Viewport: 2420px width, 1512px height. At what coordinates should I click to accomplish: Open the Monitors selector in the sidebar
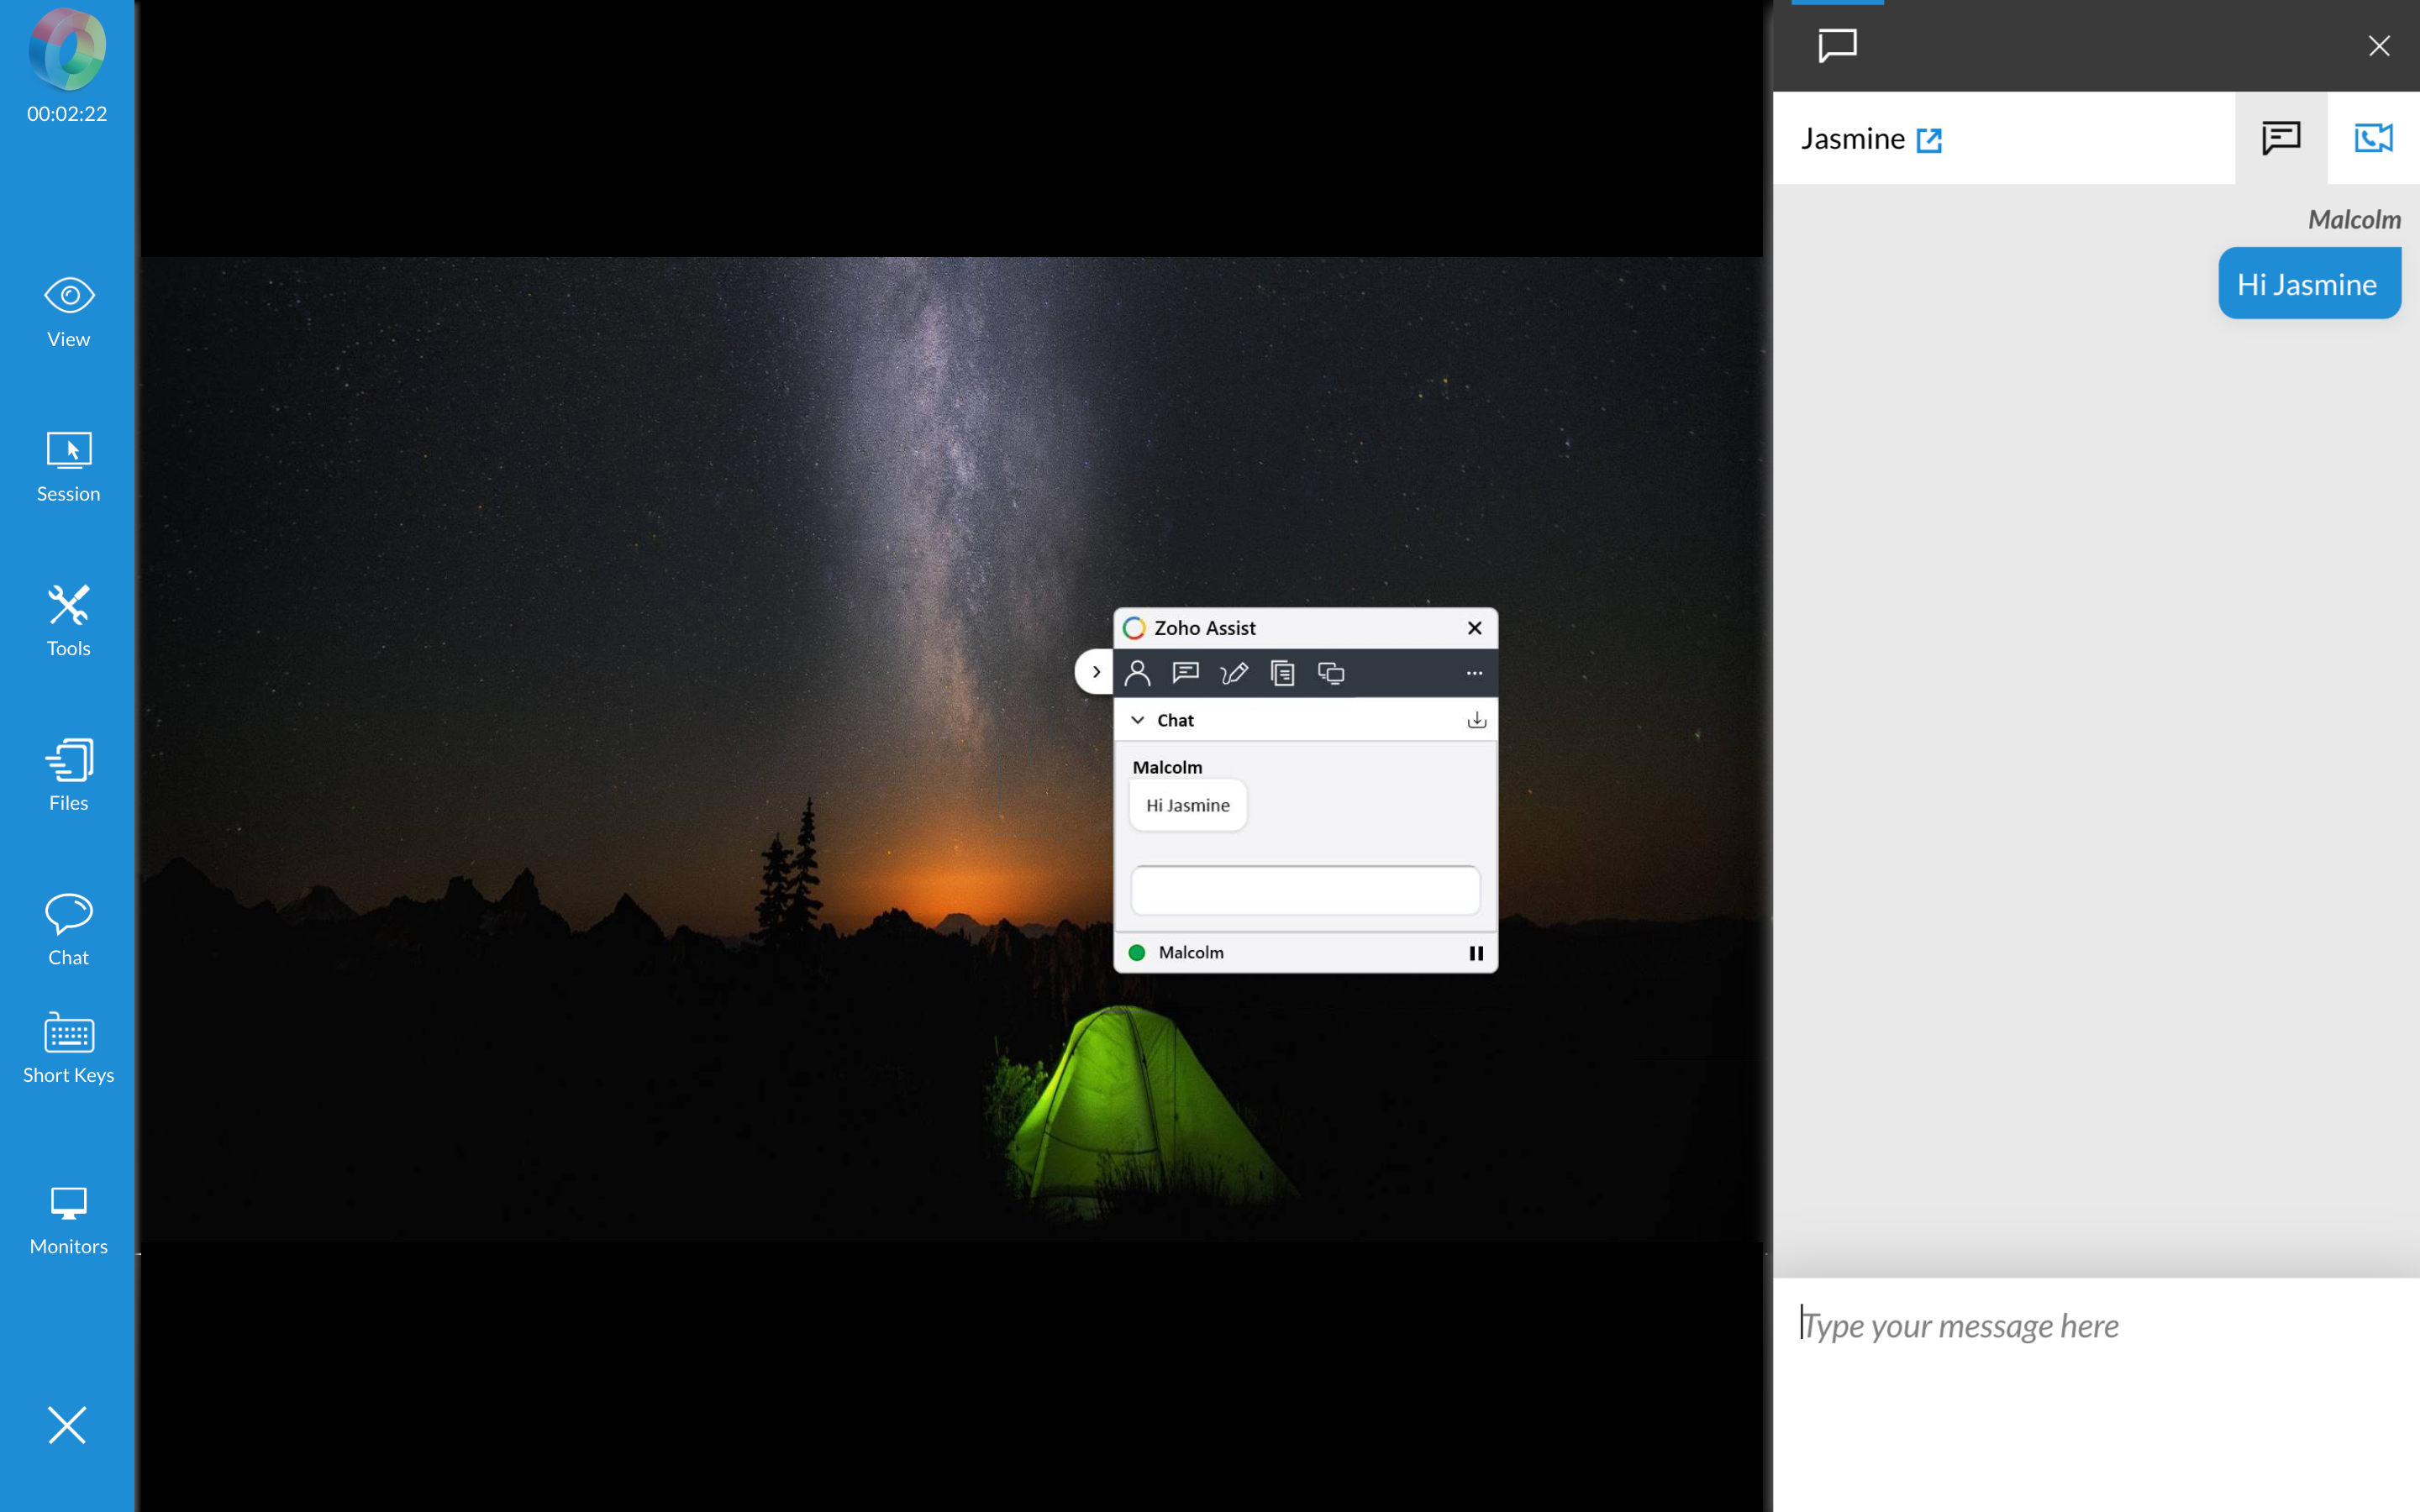tap(67, 1218)
